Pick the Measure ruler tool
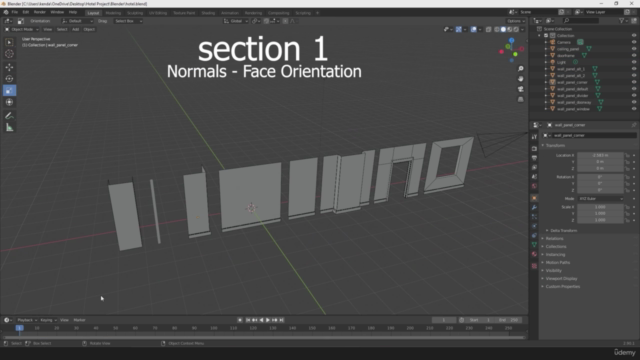This screenshot has height=360, width=640. [x=9, y=128]
